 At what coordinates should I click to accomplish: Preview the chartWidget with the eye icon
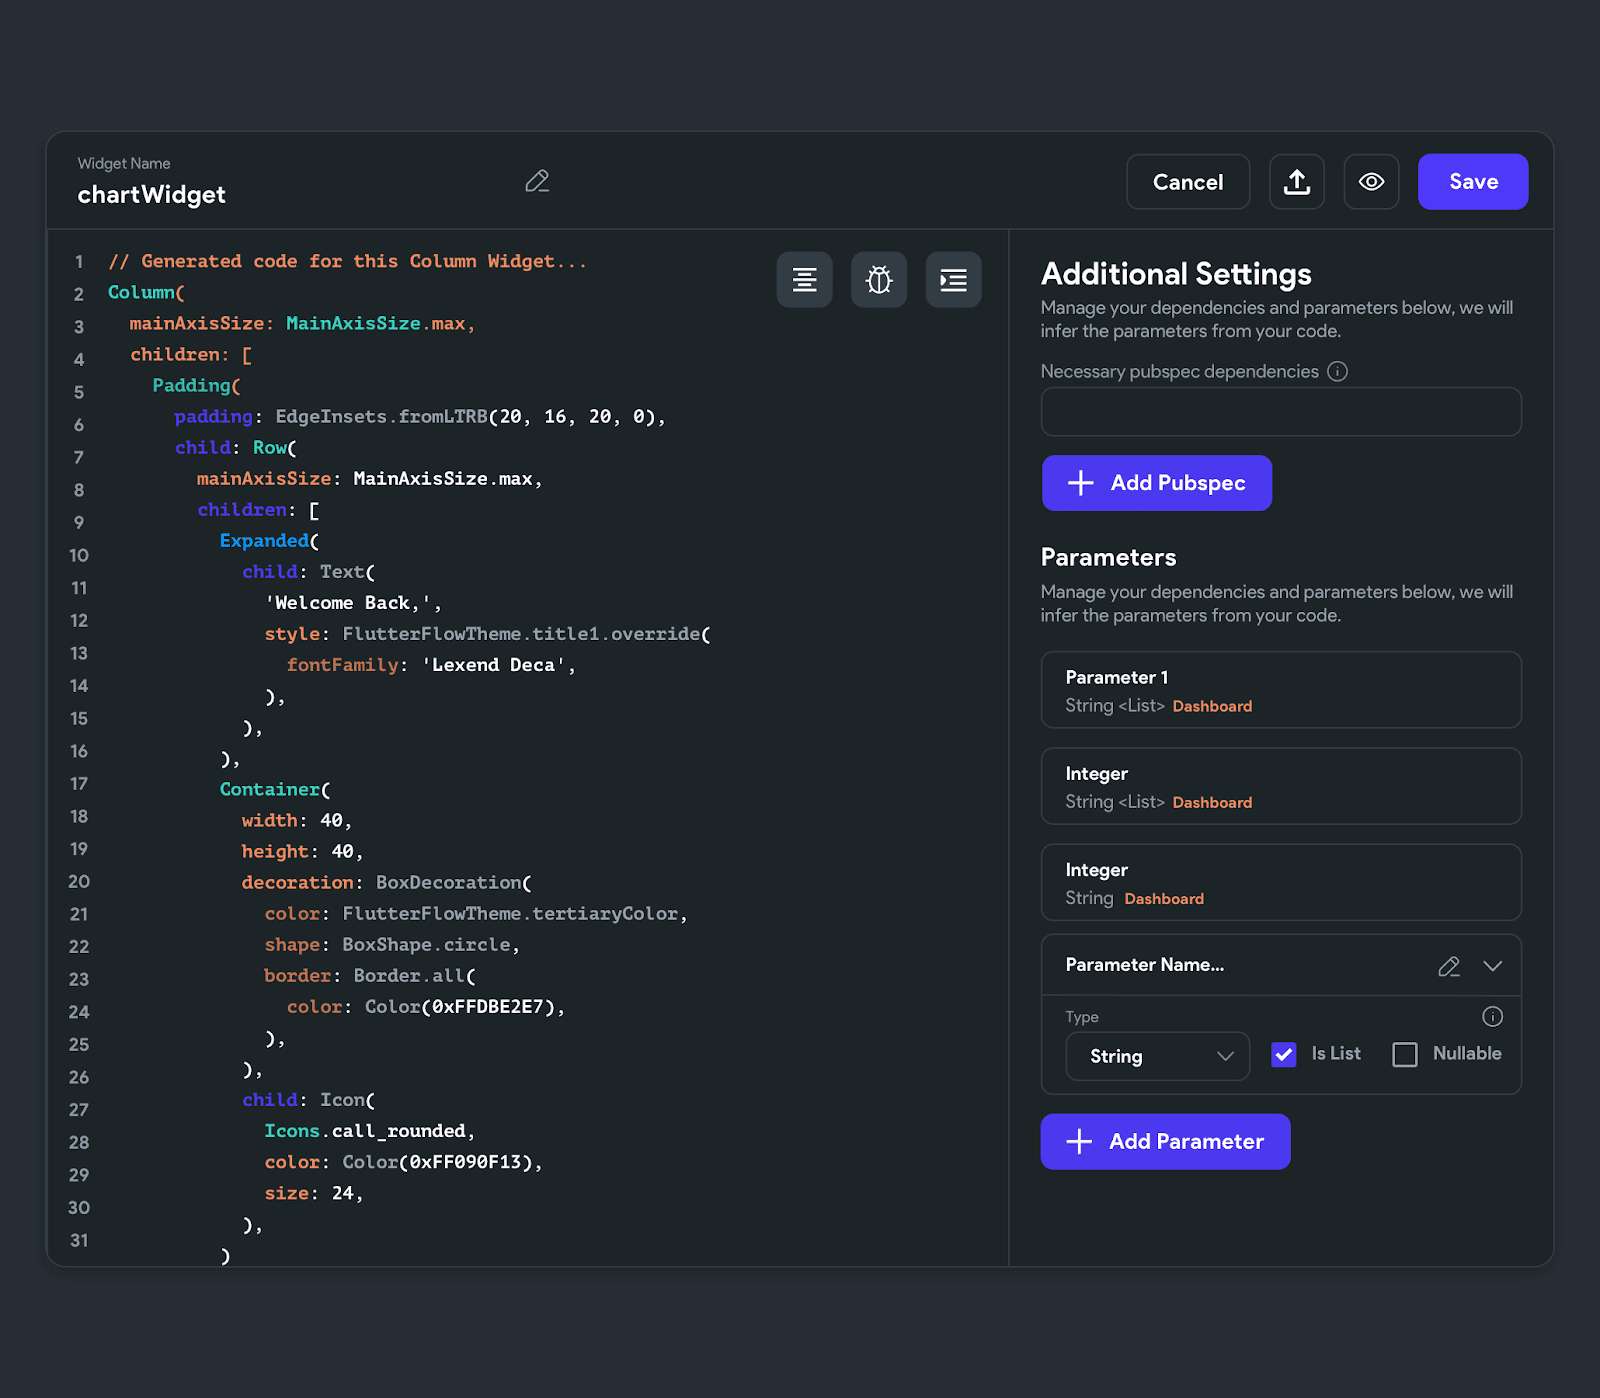pos(1371,181)
